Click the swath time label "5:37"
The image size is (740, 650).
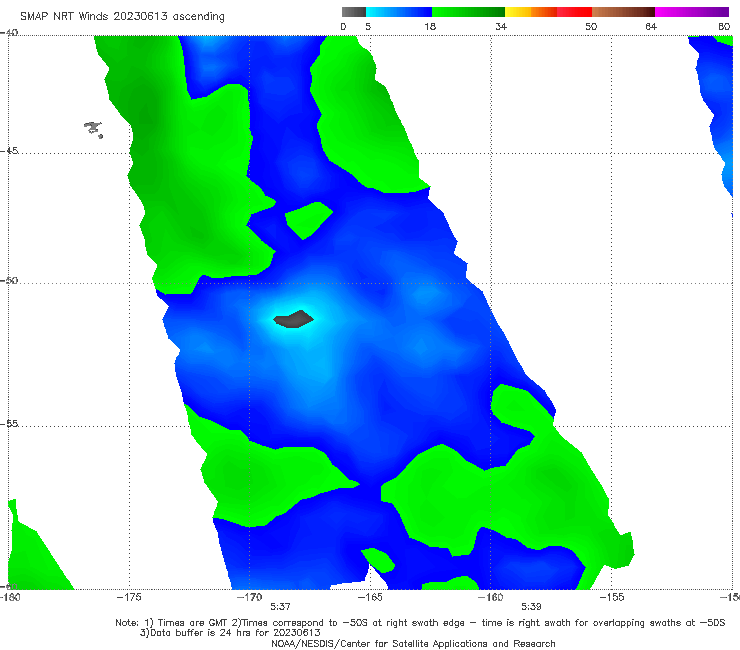(280, 607)
